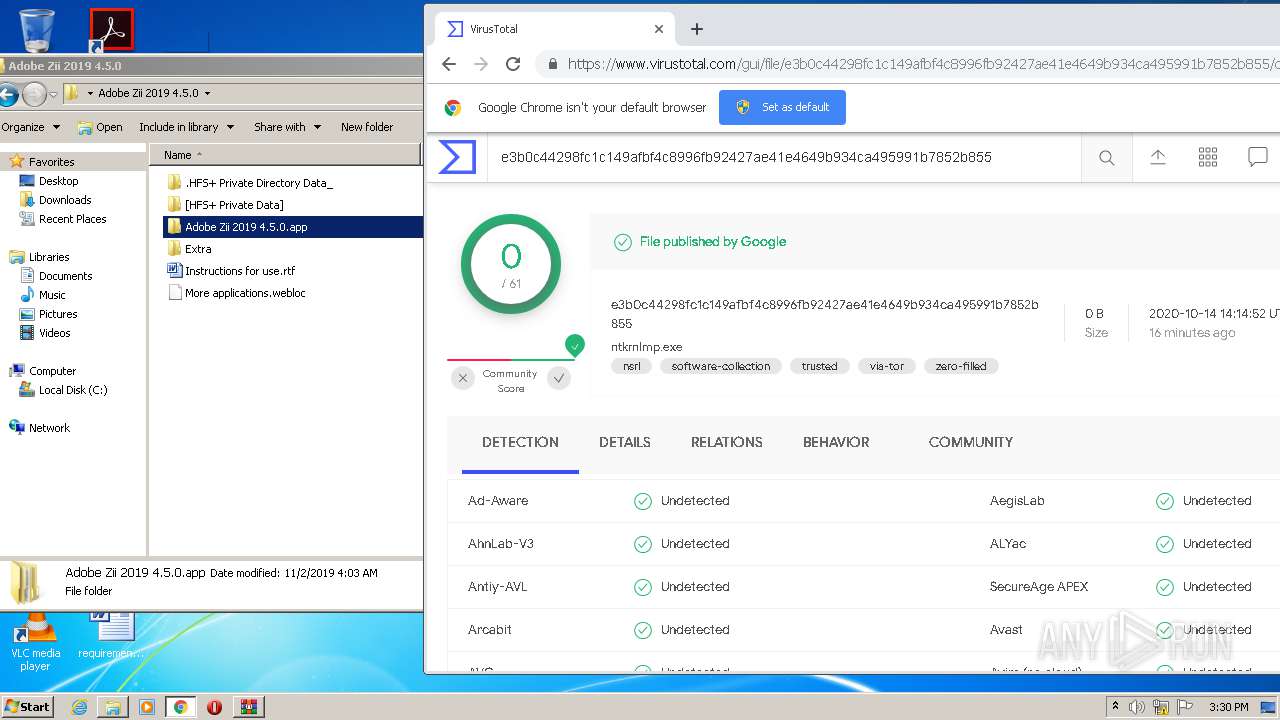Open Pictures library in navigation pane
1280x720 pixels.
pyautogui.click(x=48, y=314)
